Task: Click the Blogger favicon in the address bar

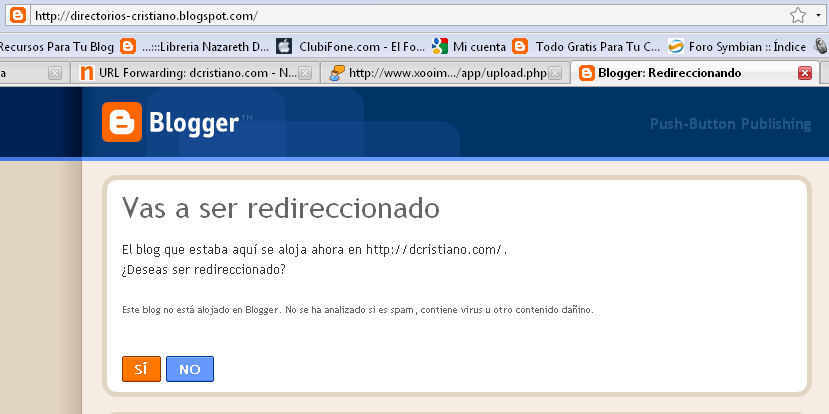Action: (18, 15)
